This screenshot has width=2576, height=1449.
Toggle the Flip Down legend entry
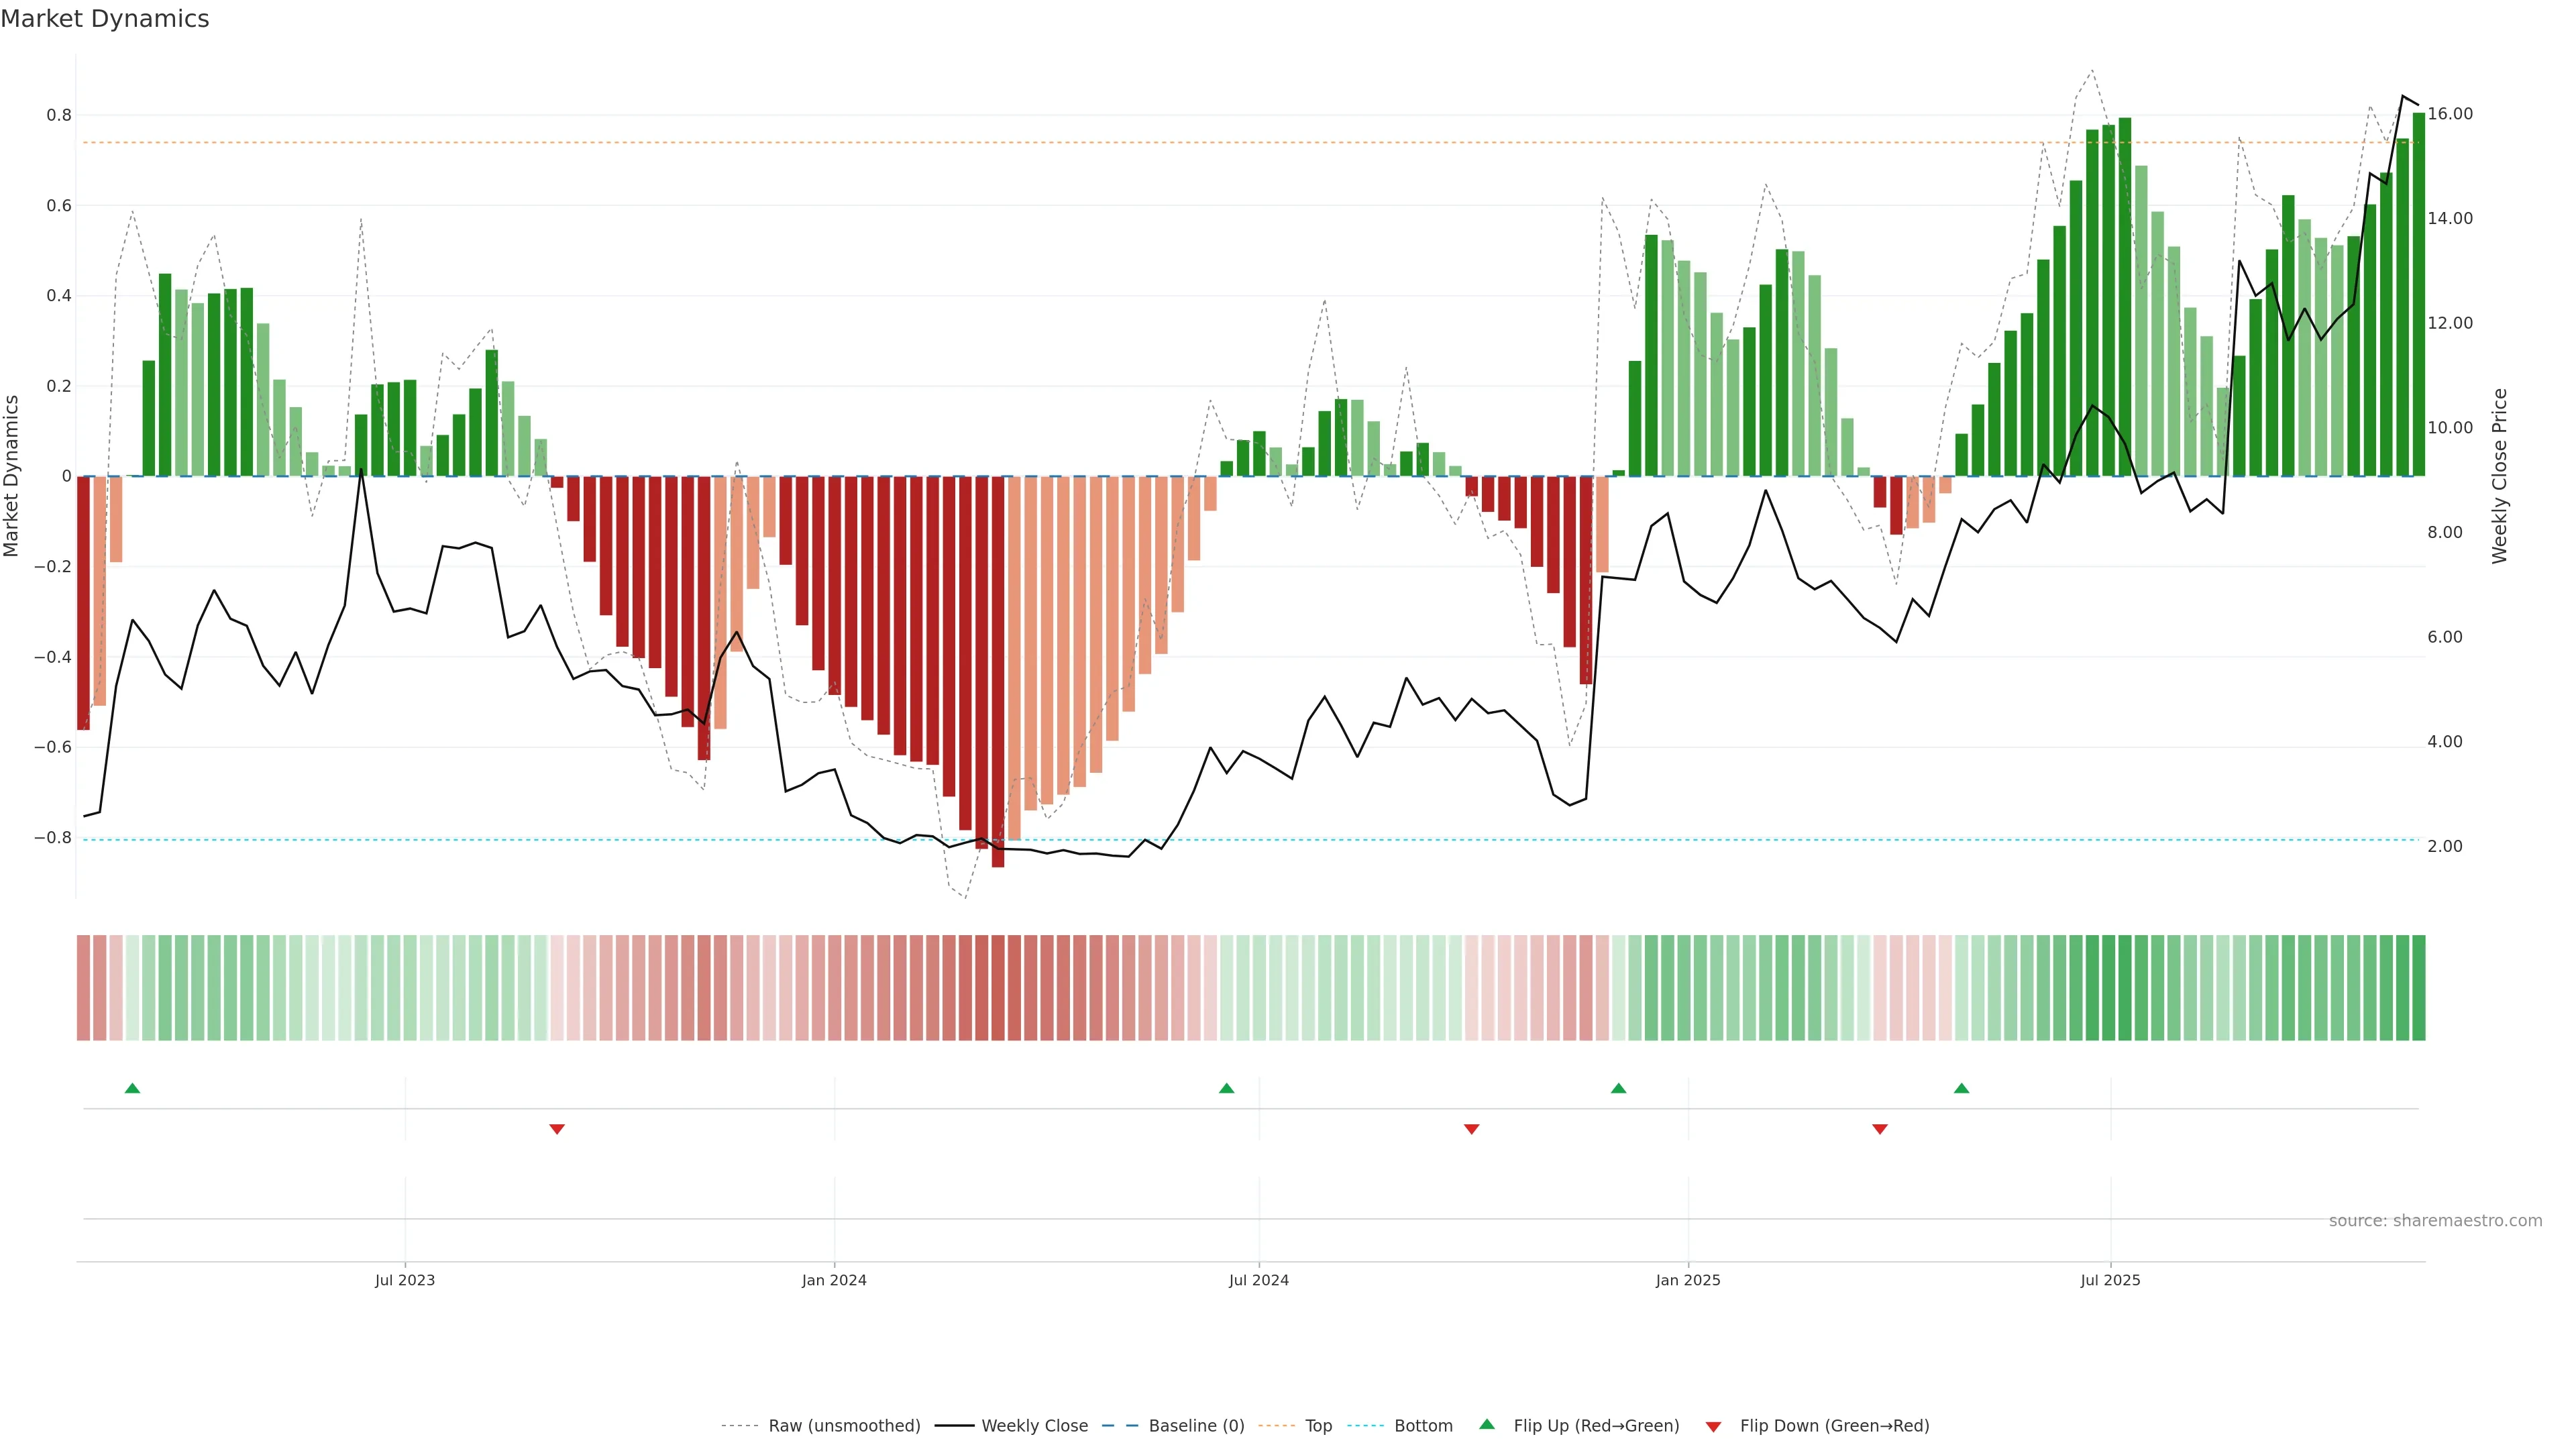coord(1834,1426)
